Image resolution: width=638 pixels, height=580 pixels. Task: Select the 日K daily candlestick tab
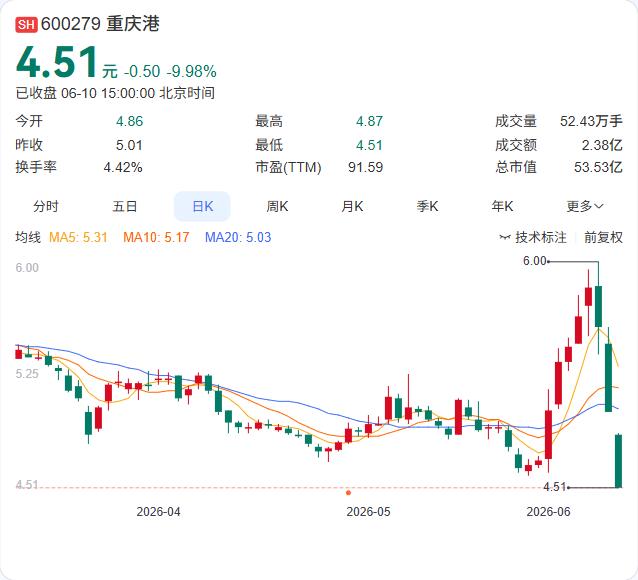pos(202,206)
